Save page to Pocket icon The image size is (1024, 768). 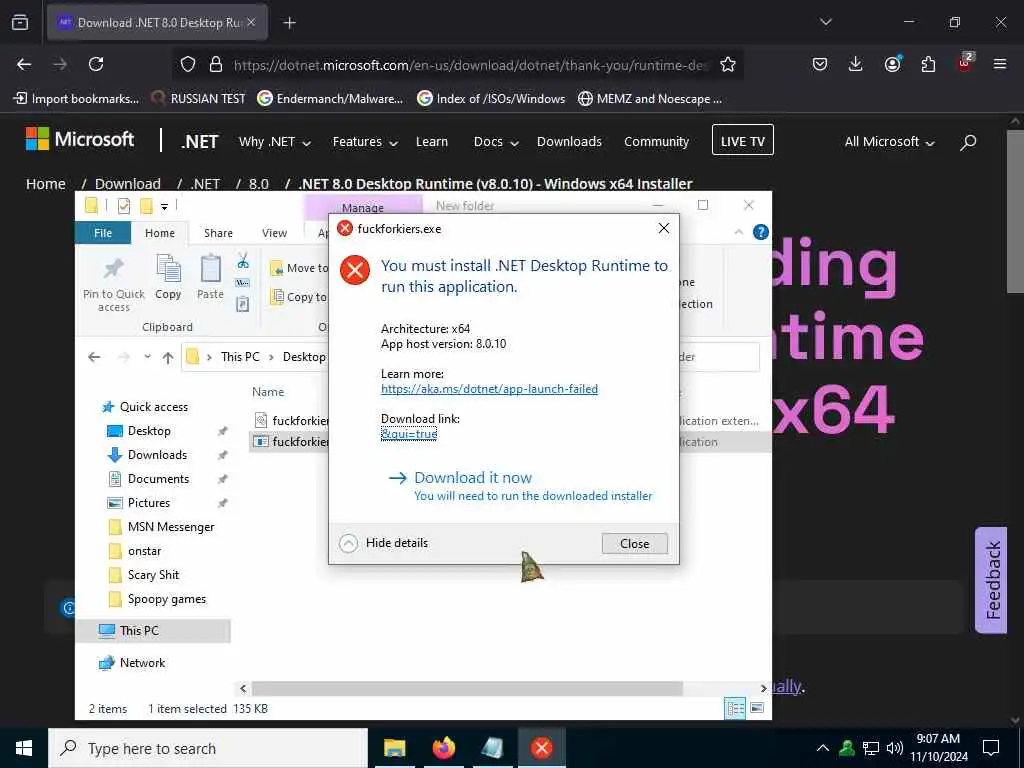pos(820,64)
